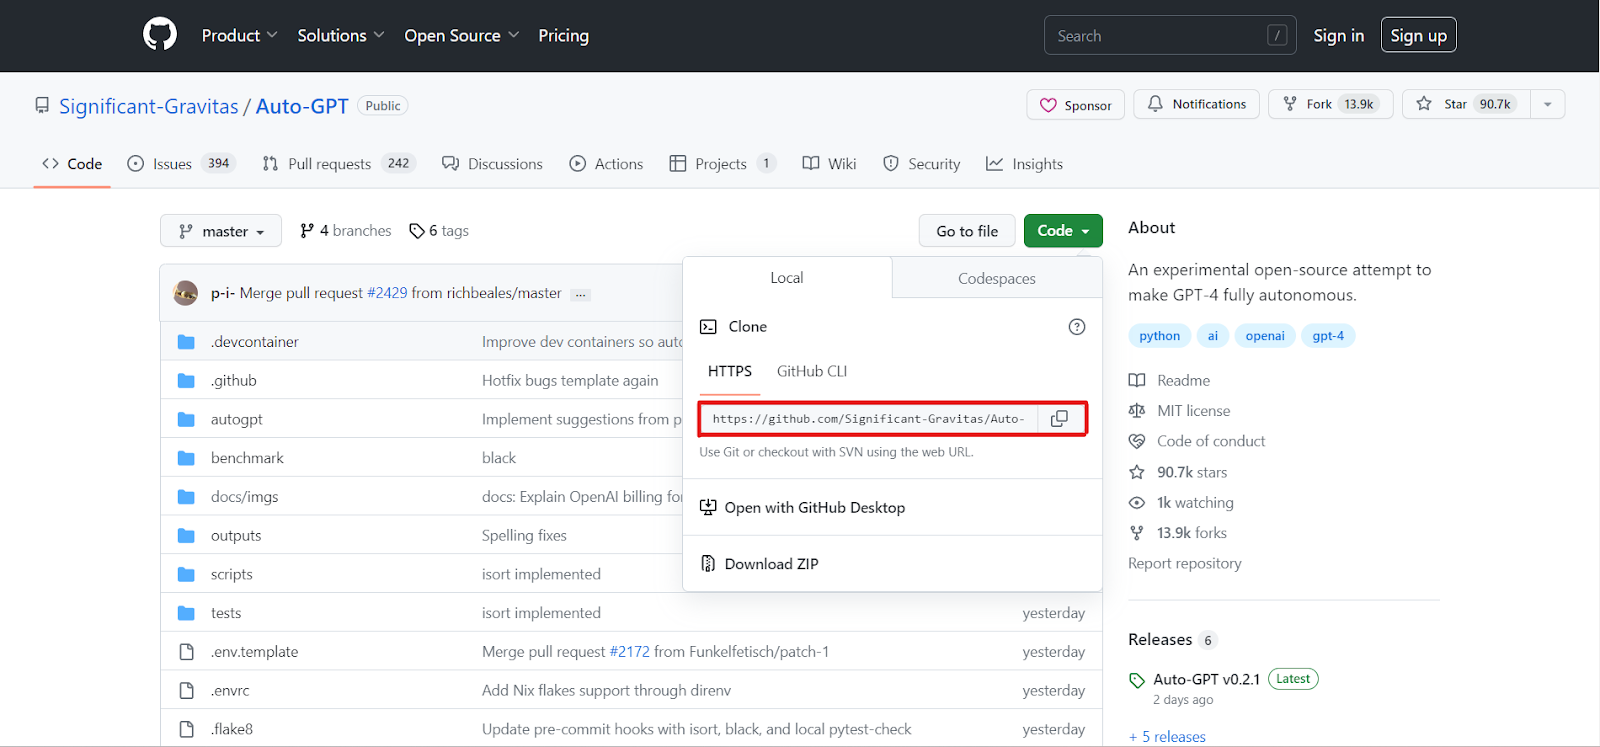Copy the HTTPS clone URL to clipboard
The image size is (1600, 747).
[x=1059, y=418]
